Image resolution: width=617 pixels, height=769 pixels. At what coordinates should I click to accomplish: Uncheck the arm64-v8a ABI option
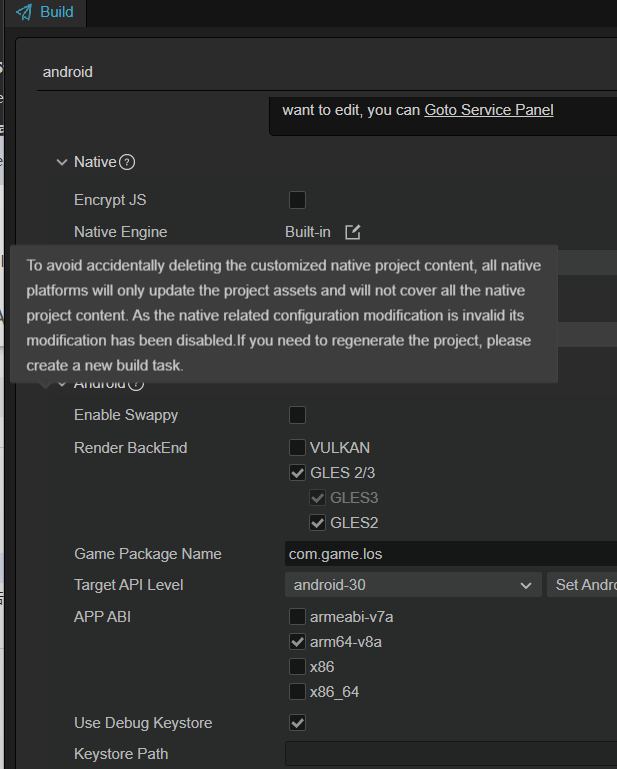(x=297, y=642)
